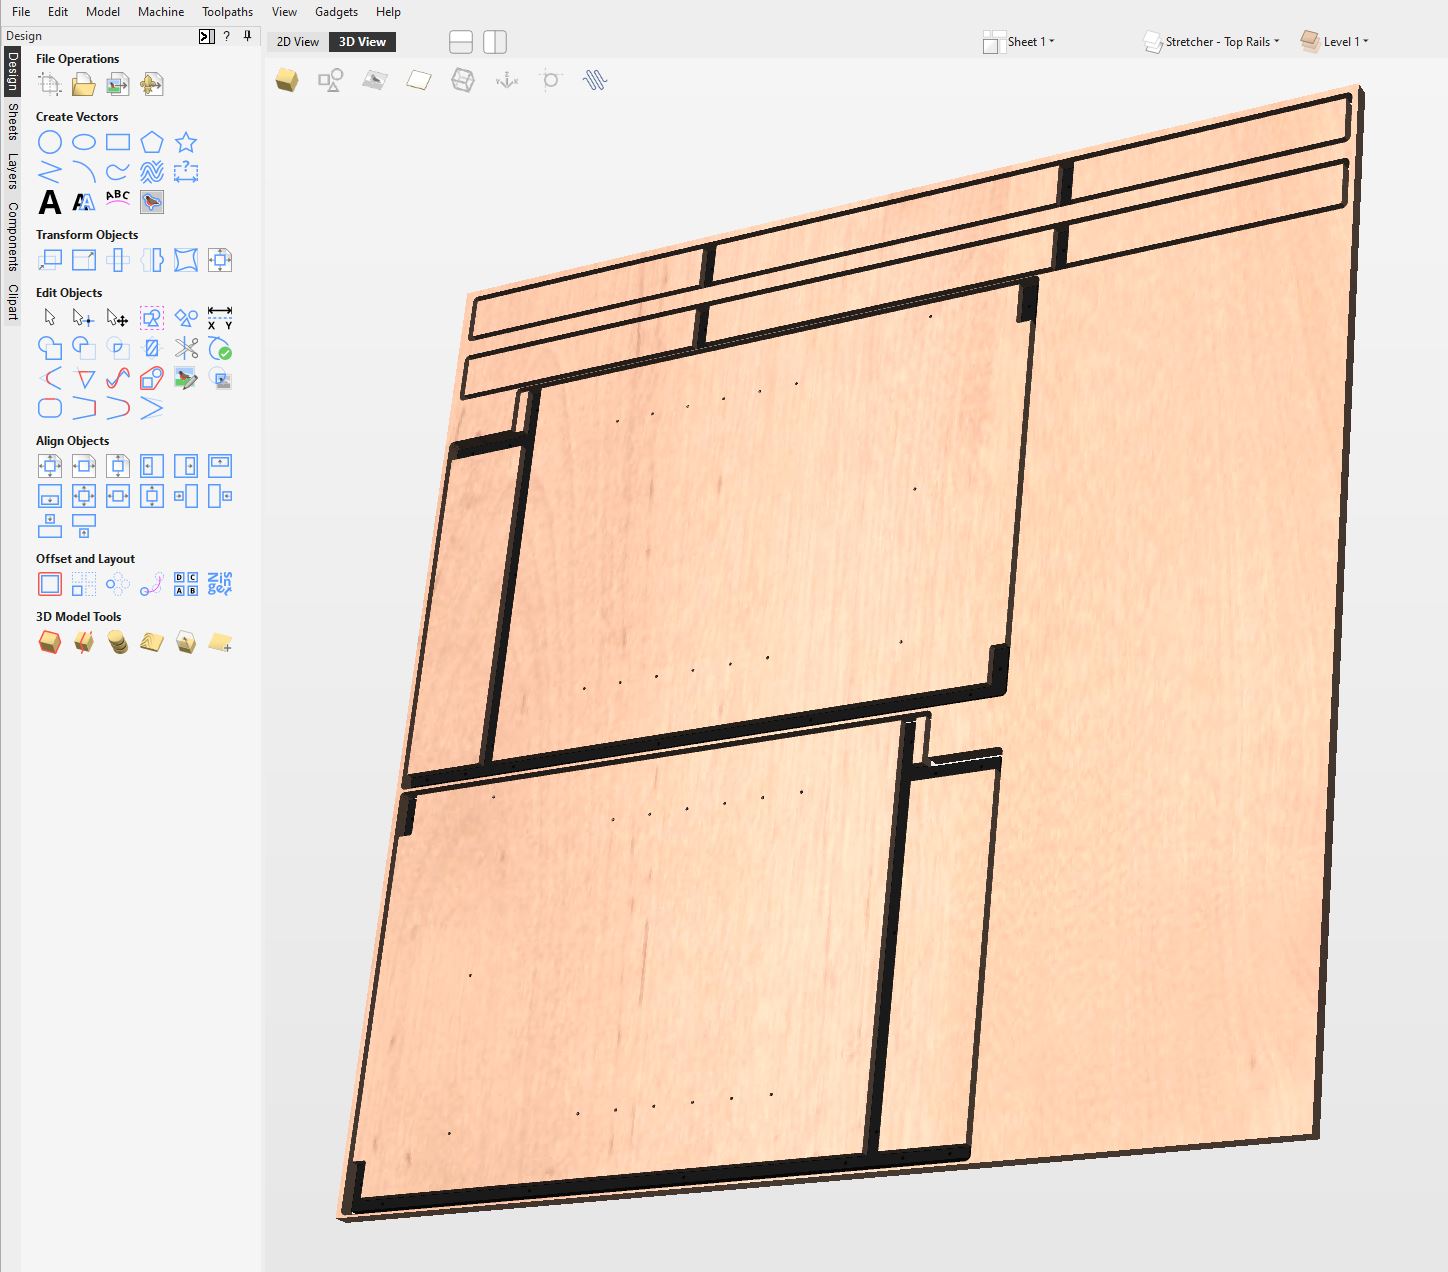Fit curves to vectors red wave tool
Screen dimensions: 1448x1272
point(118,378)
